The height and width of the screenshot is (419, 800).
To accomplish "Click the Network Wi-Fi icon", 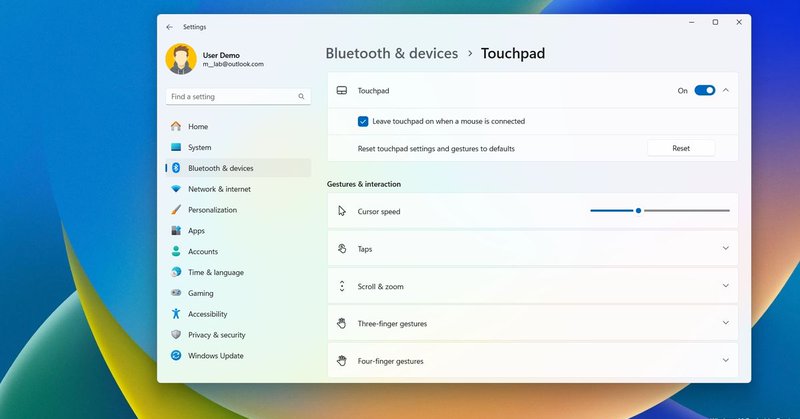I will click(x=176, y=189).
